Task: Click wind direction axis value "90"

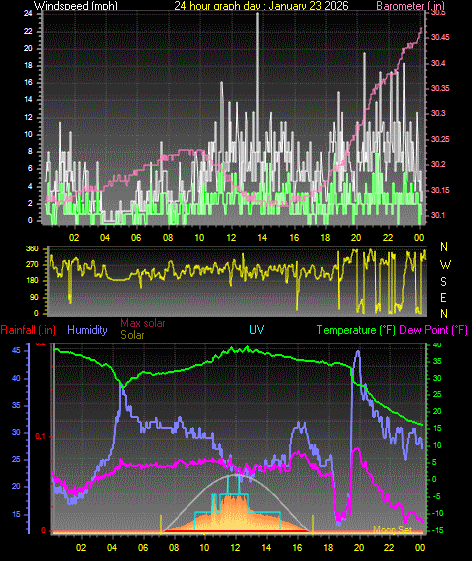Action: 34,297
